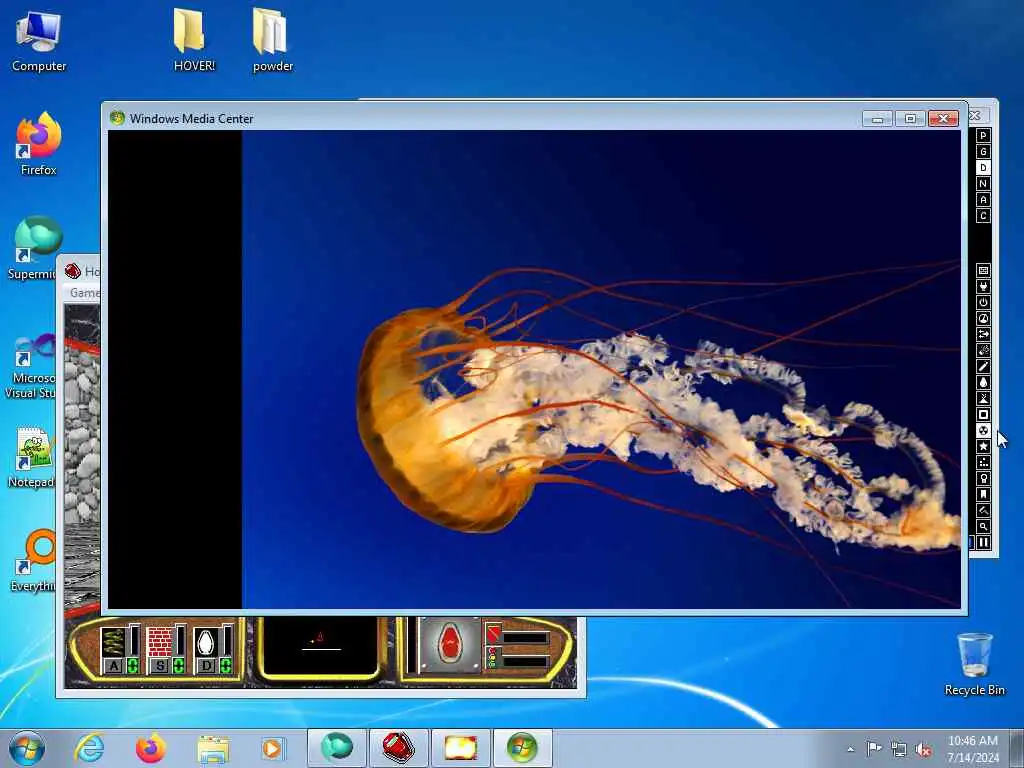Click the D key button in Hover panel

[207, 666]
